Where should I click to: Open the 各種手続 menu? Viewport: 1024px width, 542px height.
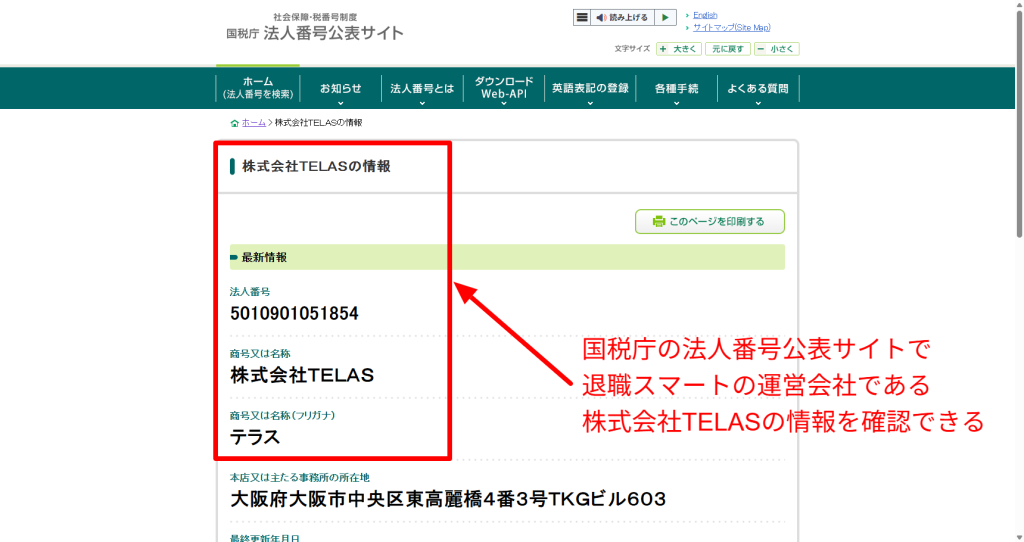click(x=677, y=88)
